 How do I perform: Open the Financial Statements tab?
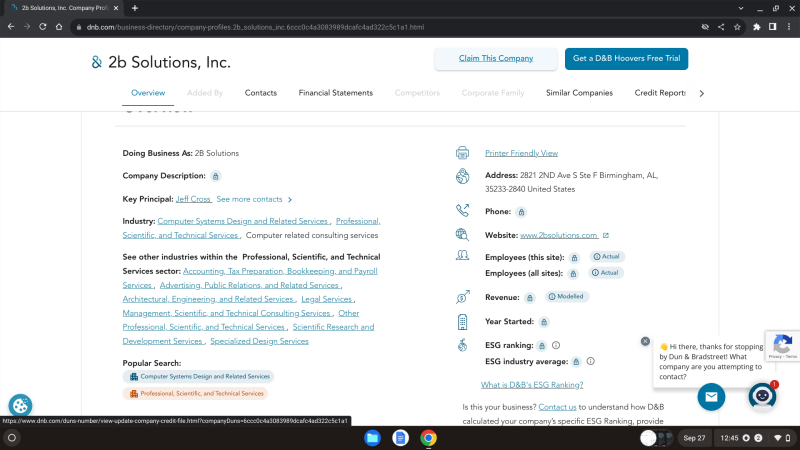pyautogui.click(x=336, y=93)
